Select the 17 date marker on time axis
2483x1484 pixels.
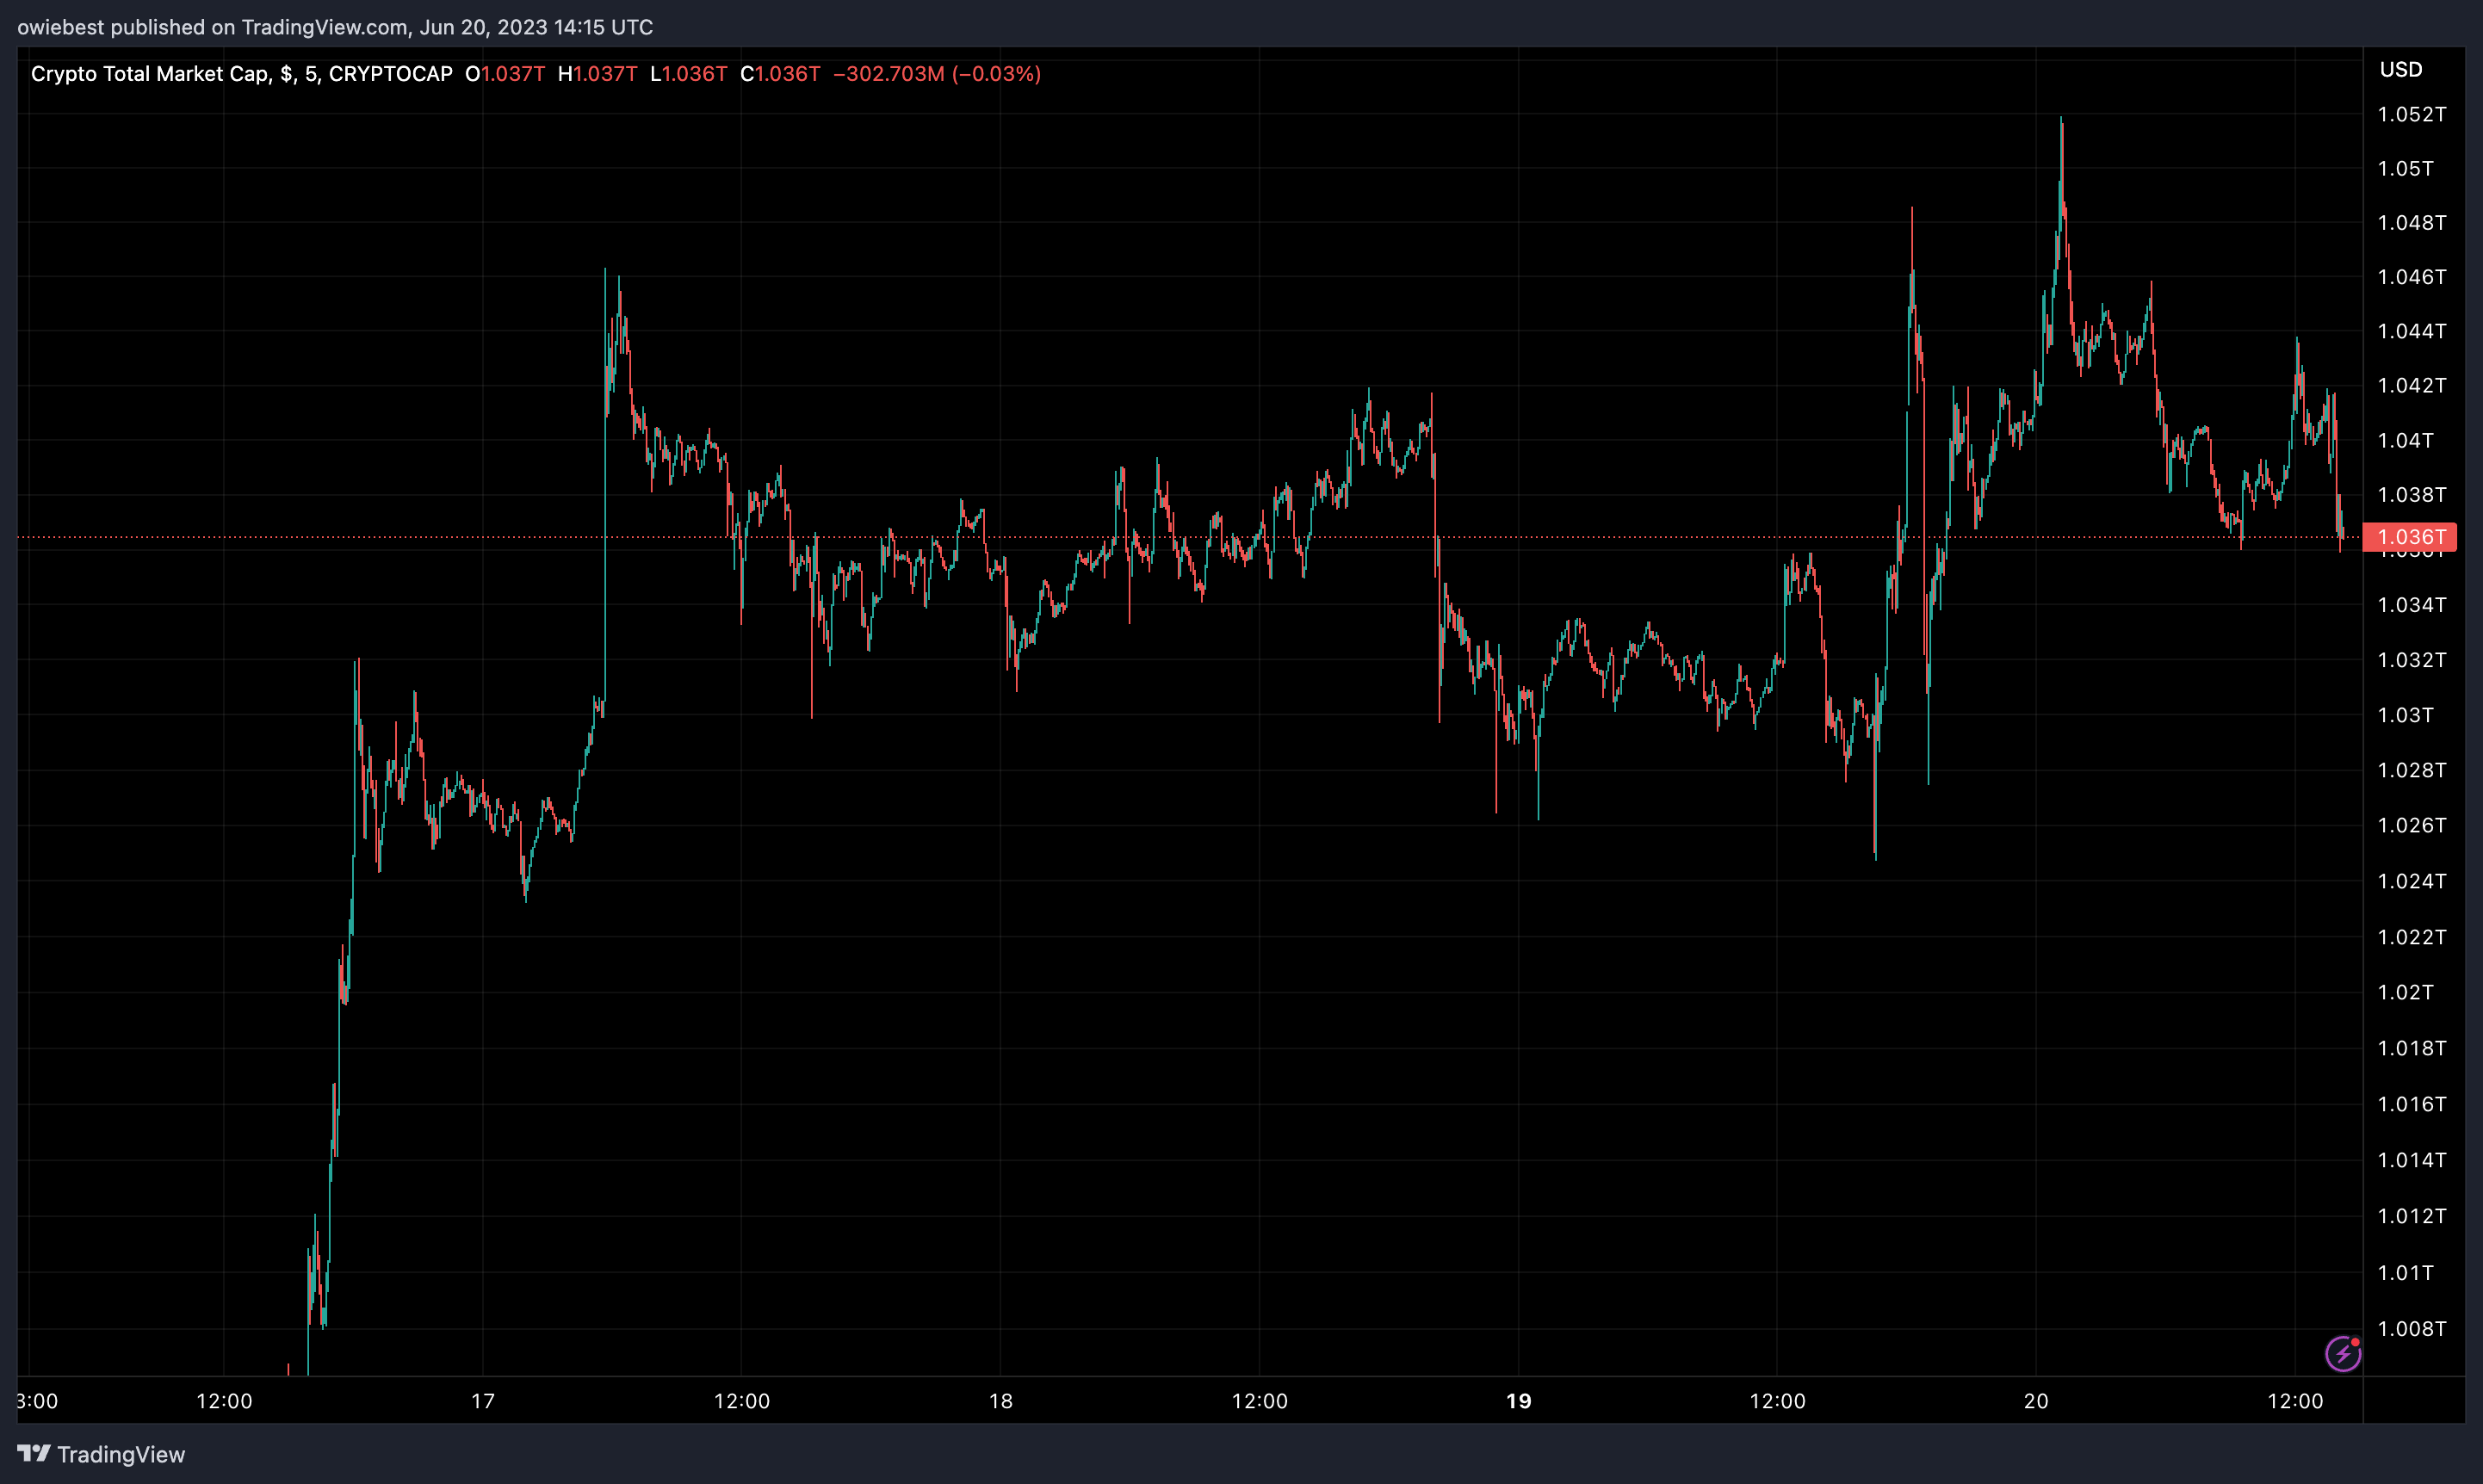pyautogui.click(x=483, y=1401)
